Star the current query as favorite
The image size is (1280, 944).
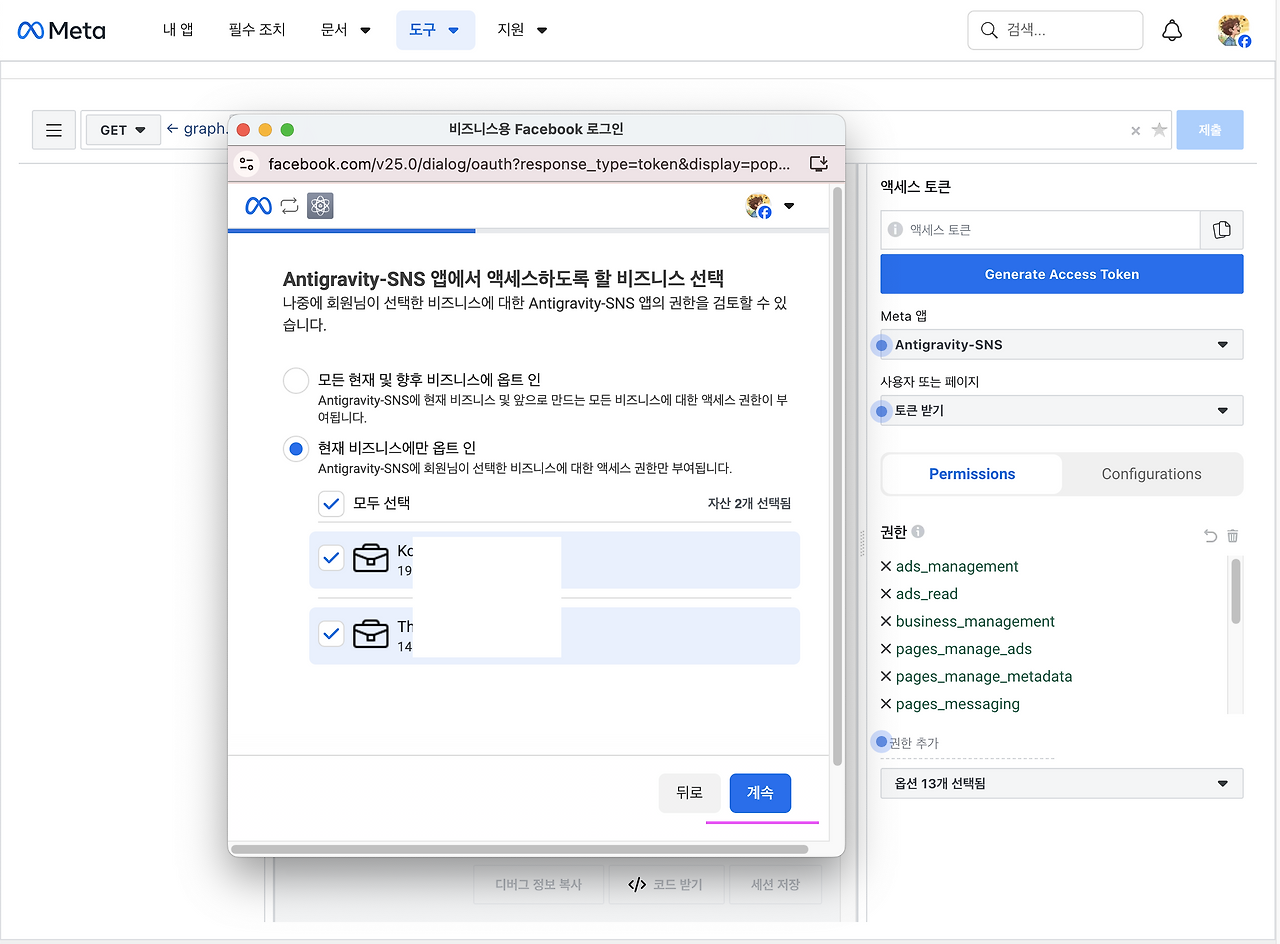(1159, 130)
